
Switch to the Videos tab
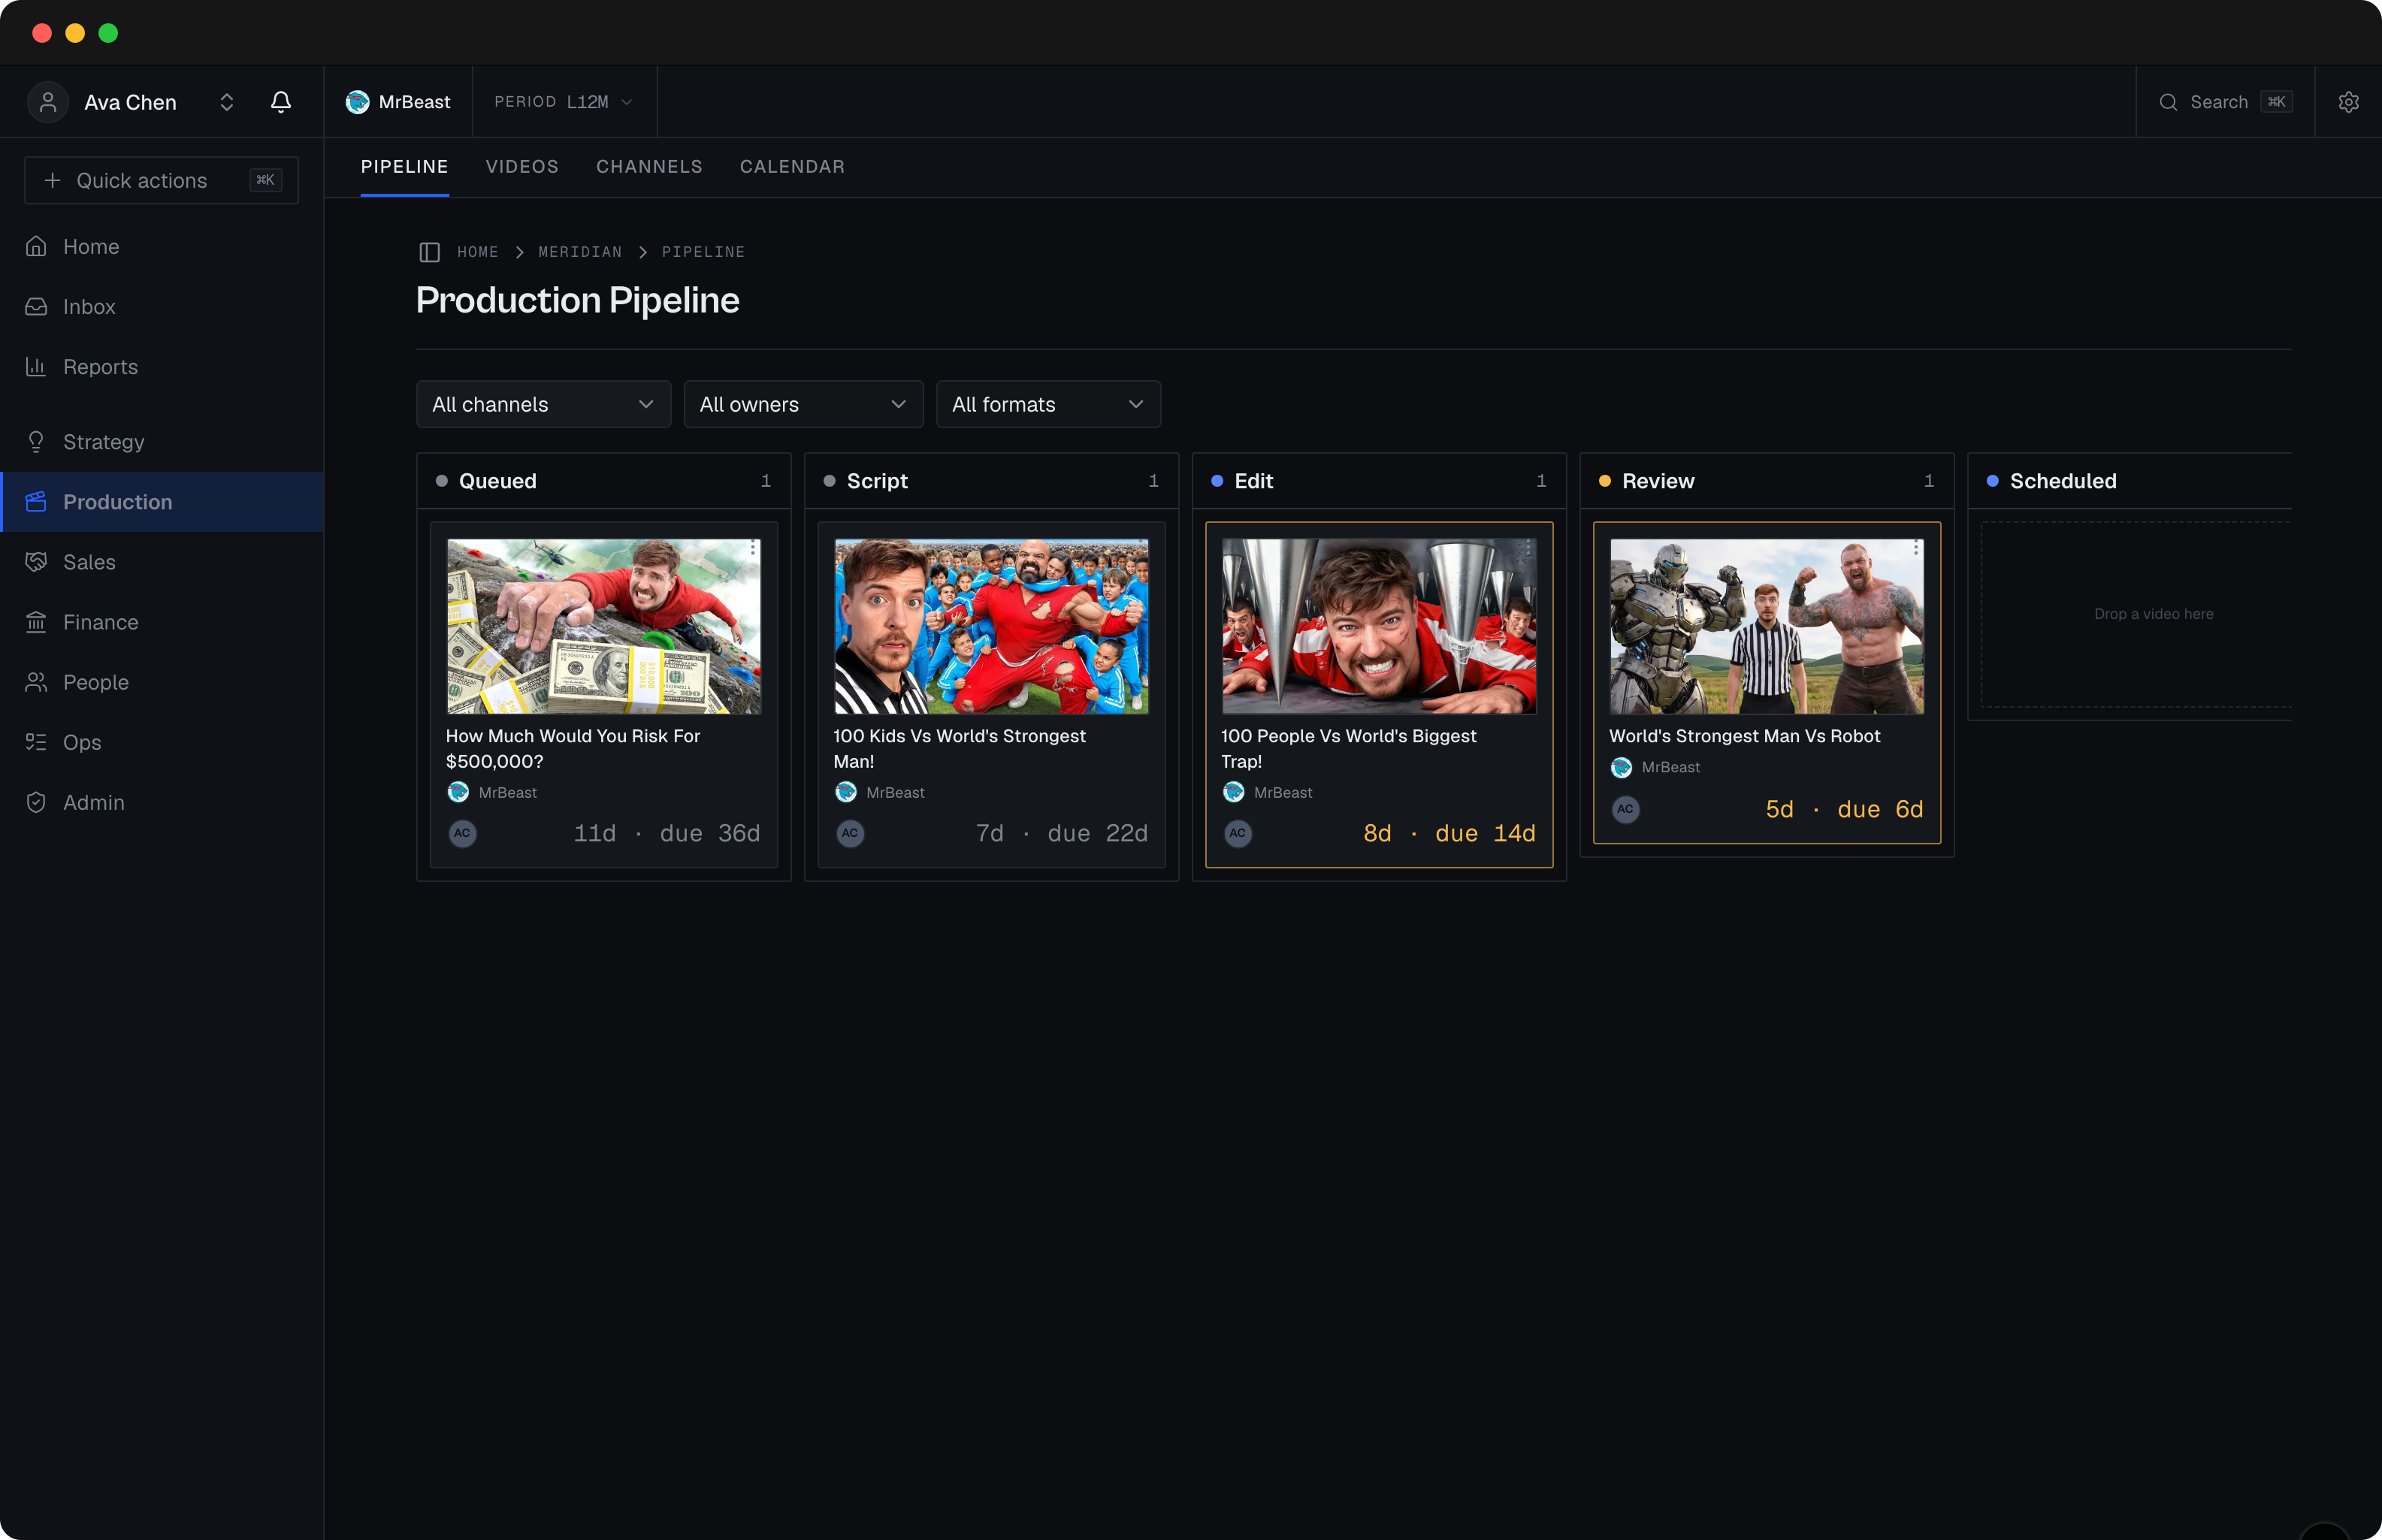point(522,167)
